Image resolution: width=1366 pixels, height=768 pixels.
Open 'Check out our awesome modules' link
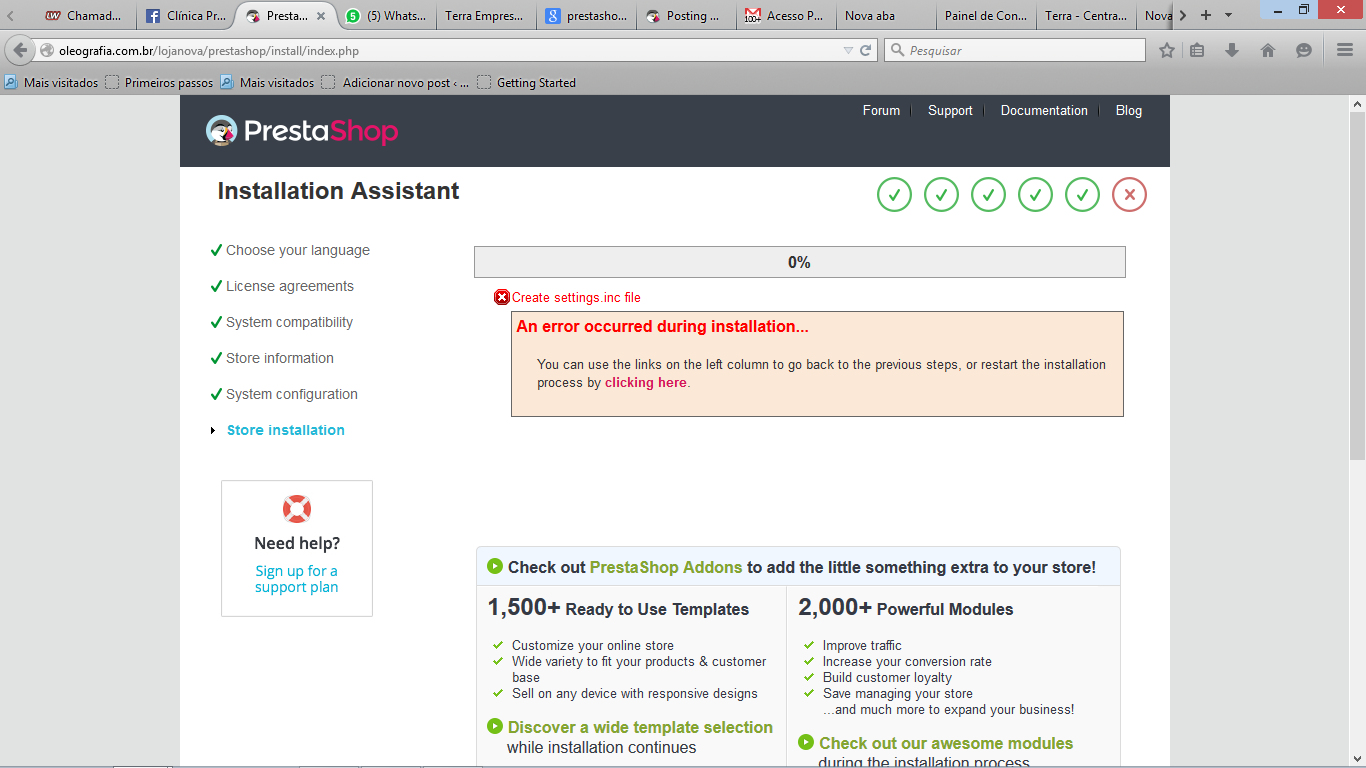tap(946, 743)
